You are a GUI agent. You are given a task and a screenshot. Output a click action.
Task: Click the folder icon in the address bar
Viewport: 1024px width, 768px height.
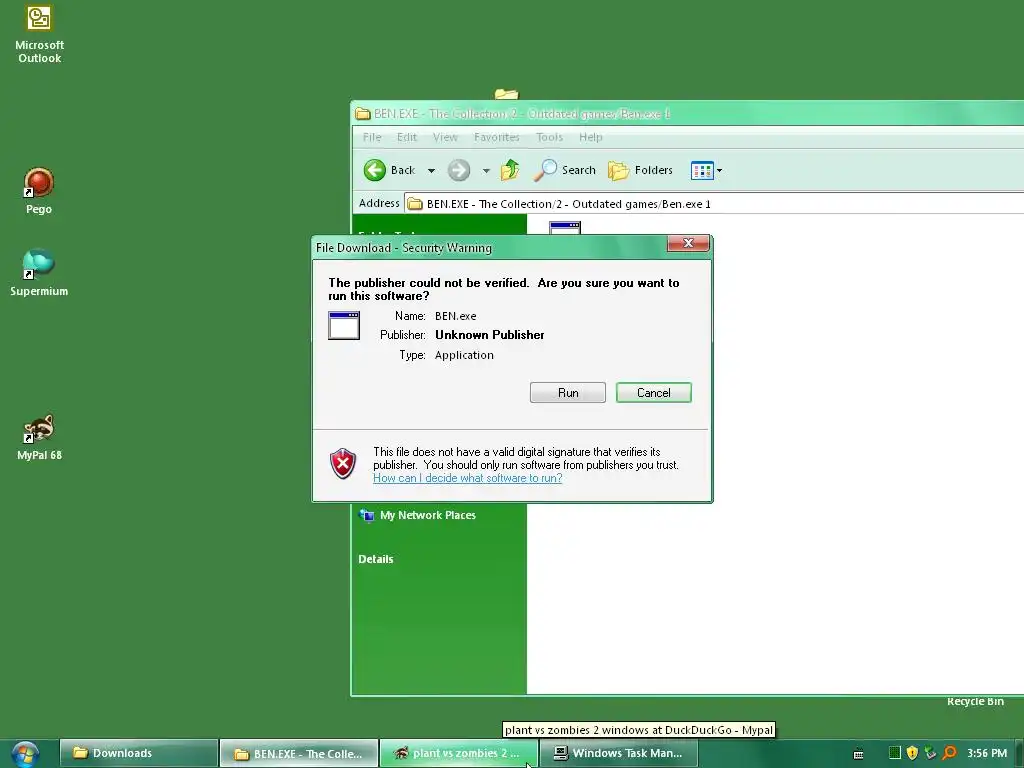(415, 204)
